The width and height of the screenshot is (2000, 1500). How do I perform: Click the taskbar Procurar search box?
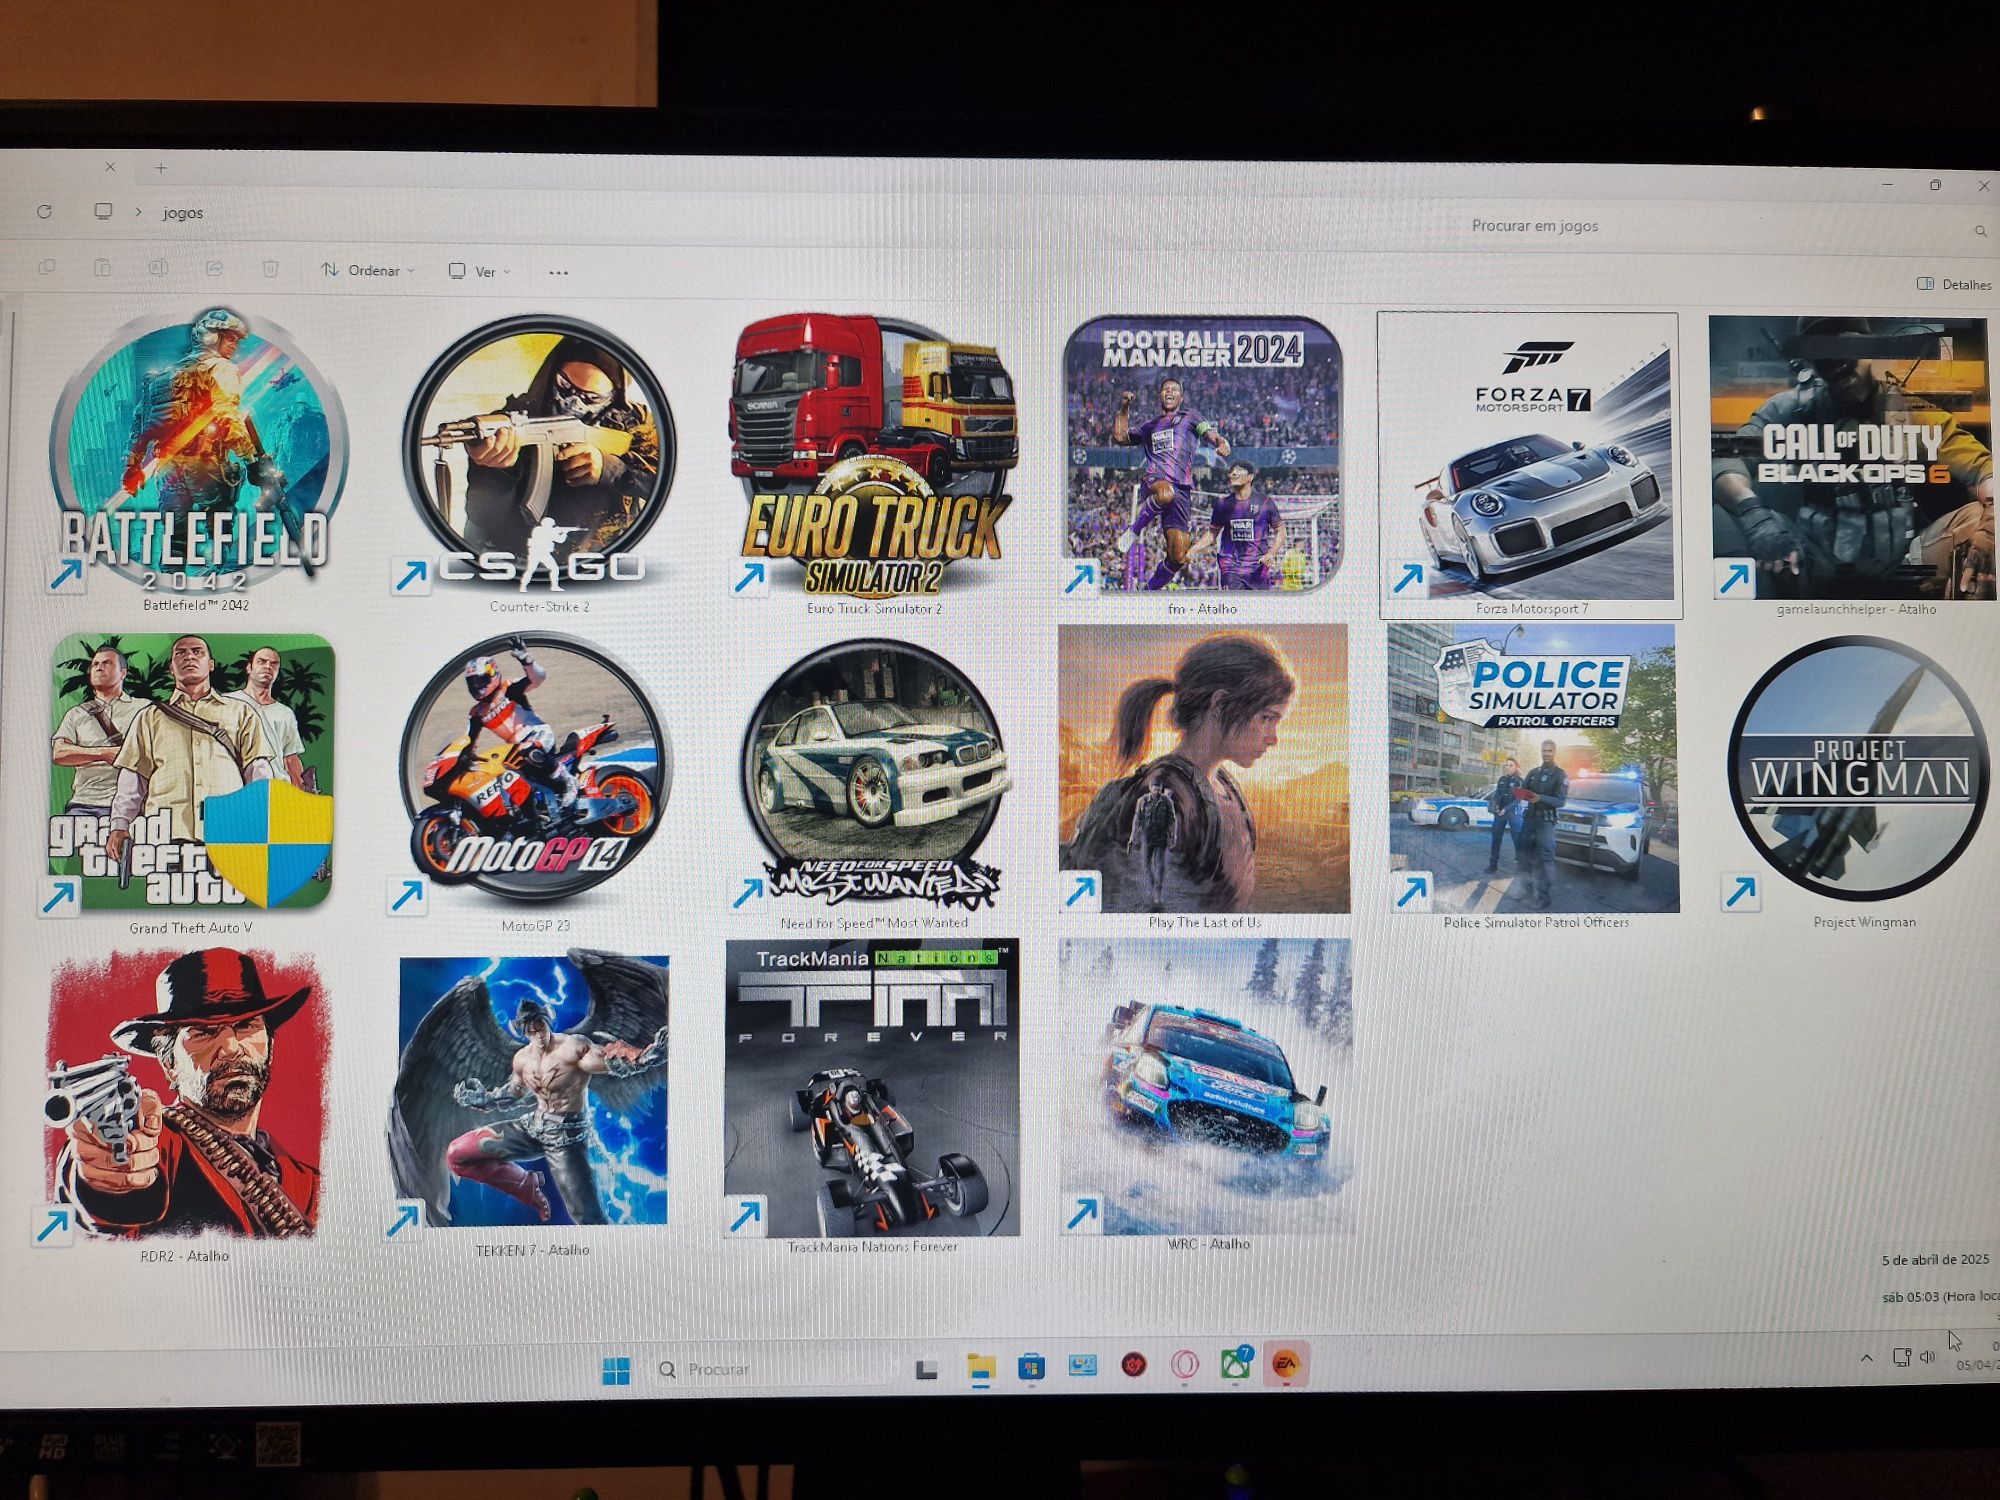tap(770, 1369)
